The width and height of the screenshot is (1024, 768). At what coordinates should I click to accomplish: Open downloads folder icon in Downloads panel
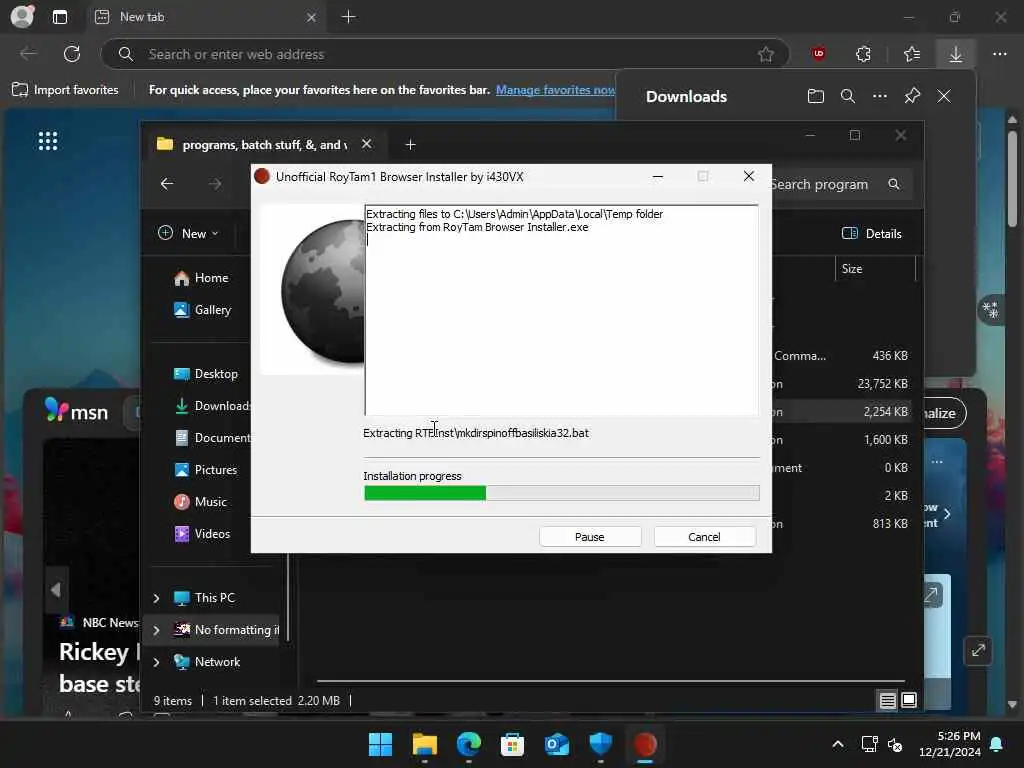coord(816,97)
